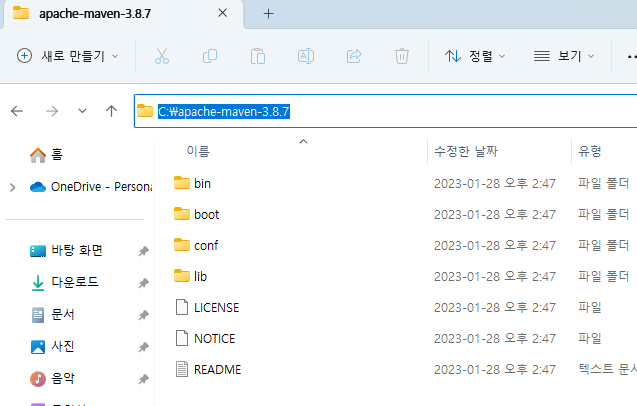Viewport: 637px width, 406px height.
Task: Click the boot folder icon
Action: pyautogui.click(x=182, y=214)
